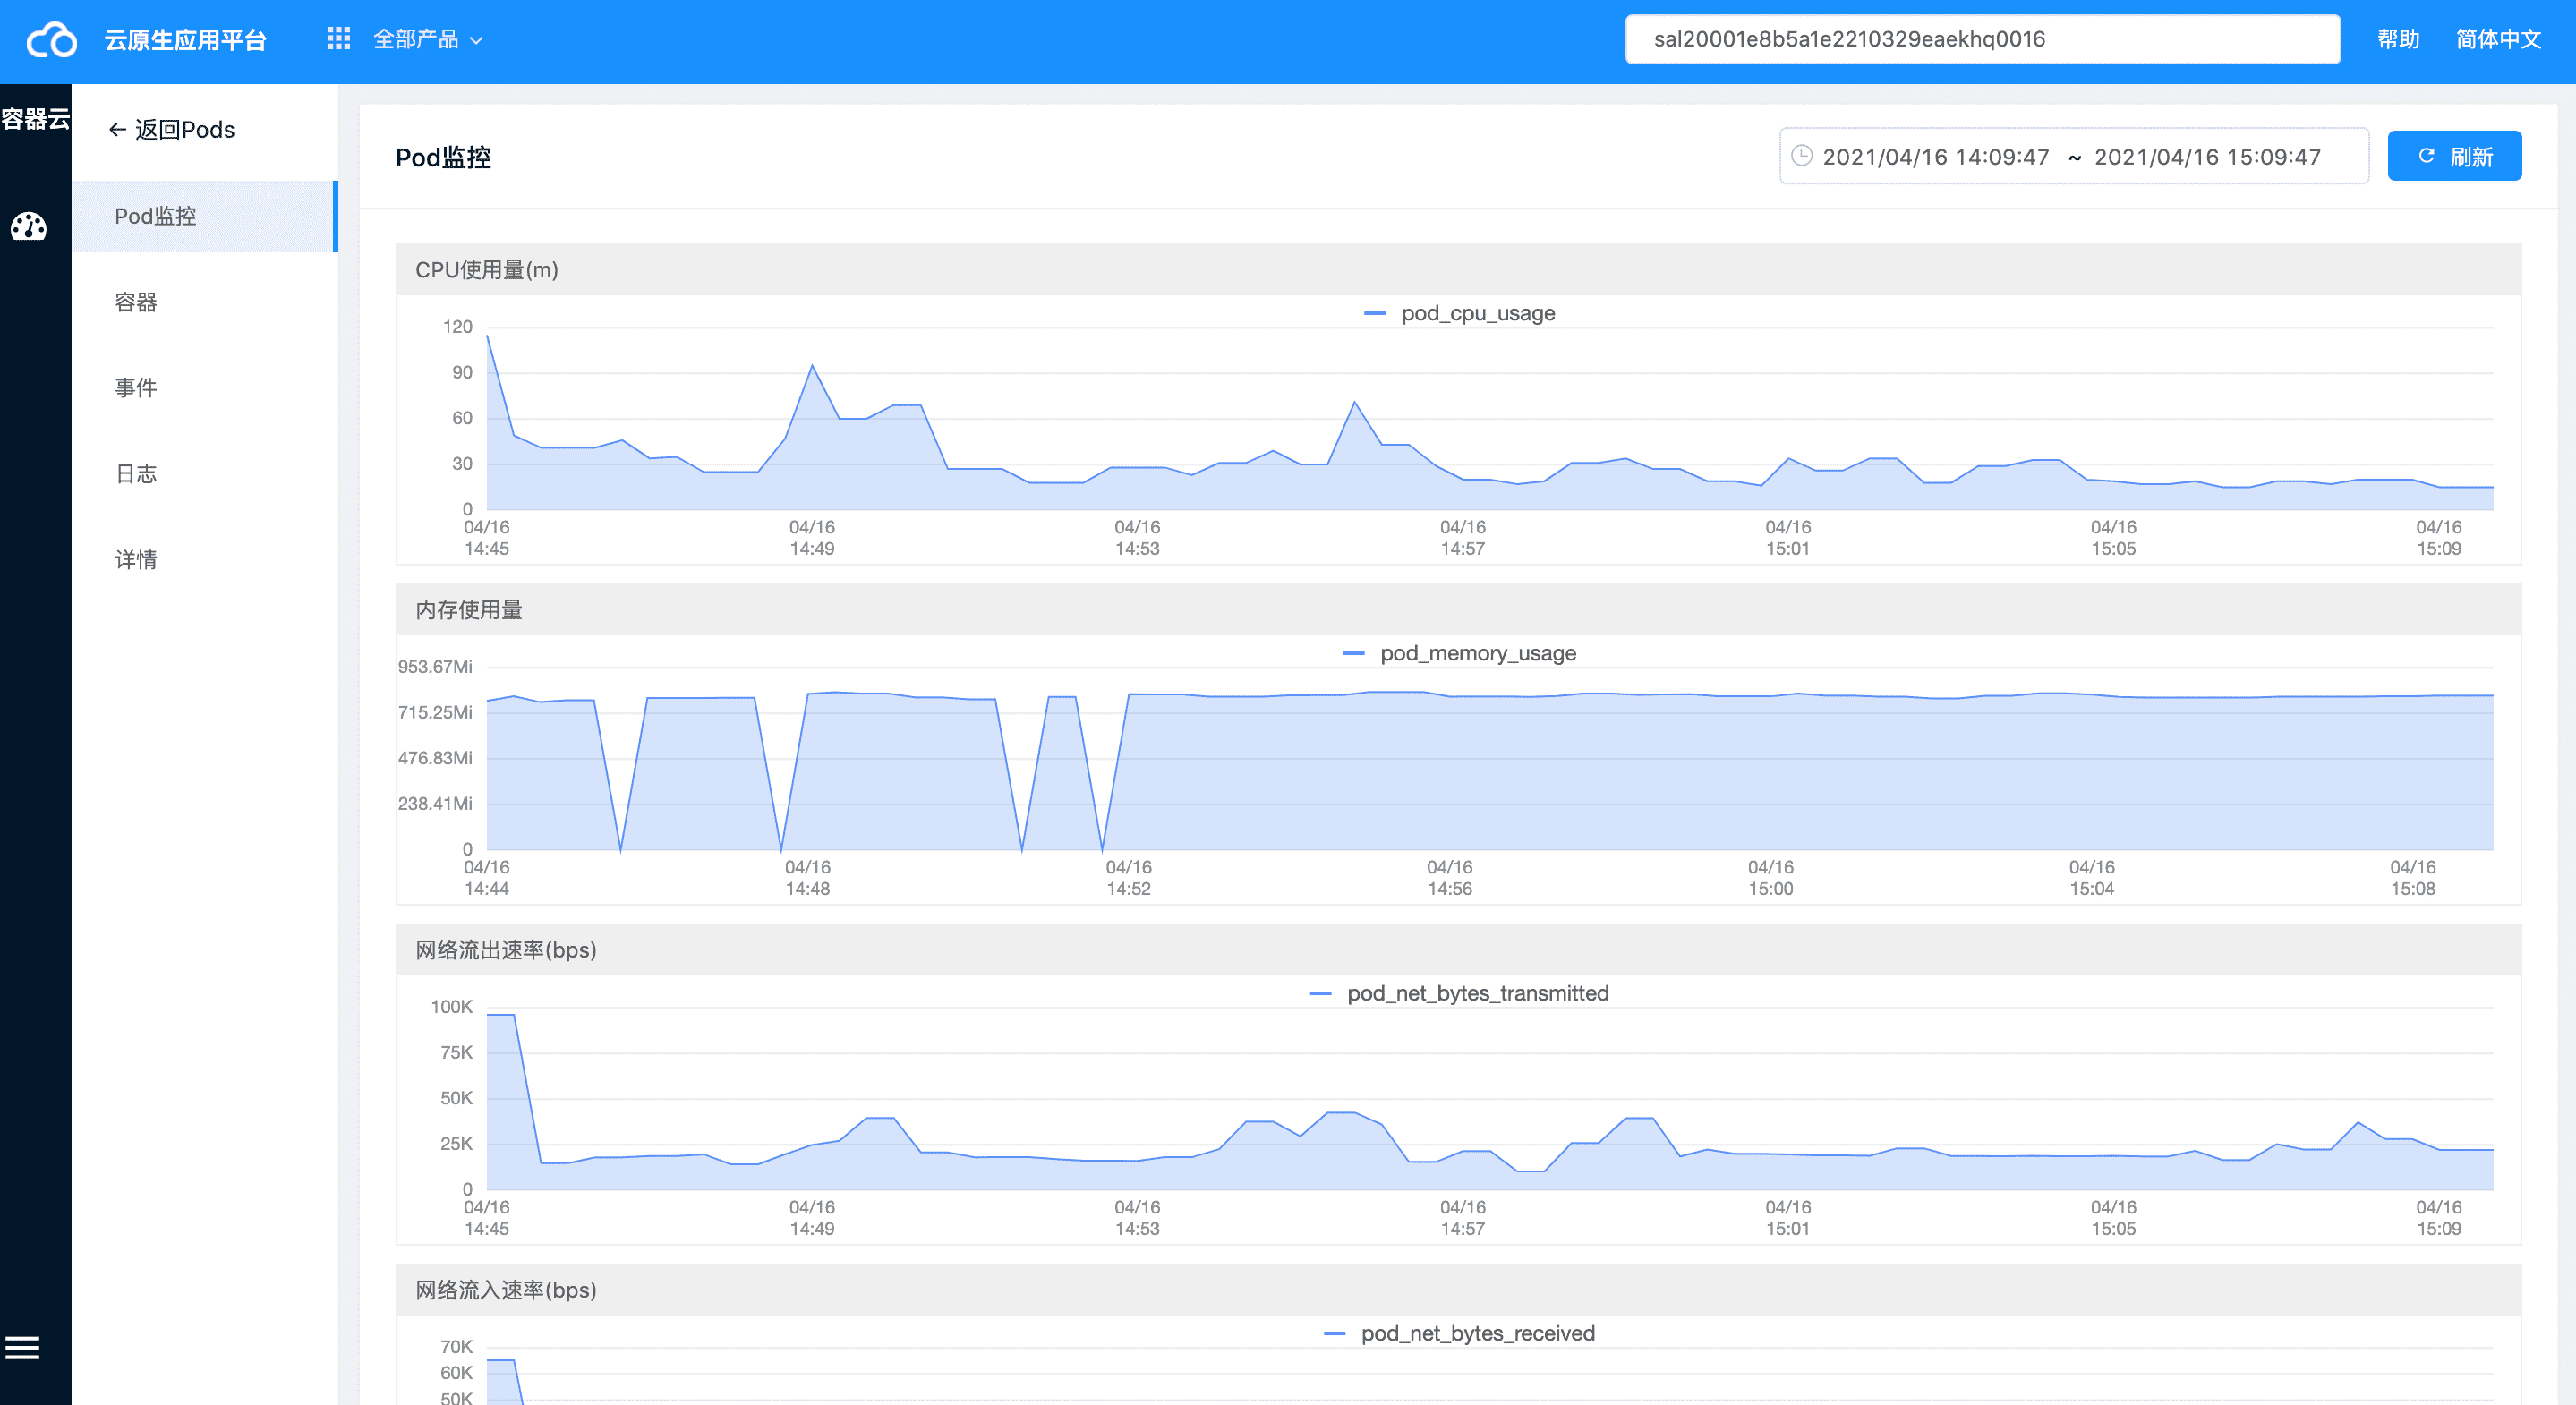Click the search field containing sal20001e8b5a1e2210329eaekhq0016
This screenshot has width=2576, height=1405.
[x=1982, y=39]
